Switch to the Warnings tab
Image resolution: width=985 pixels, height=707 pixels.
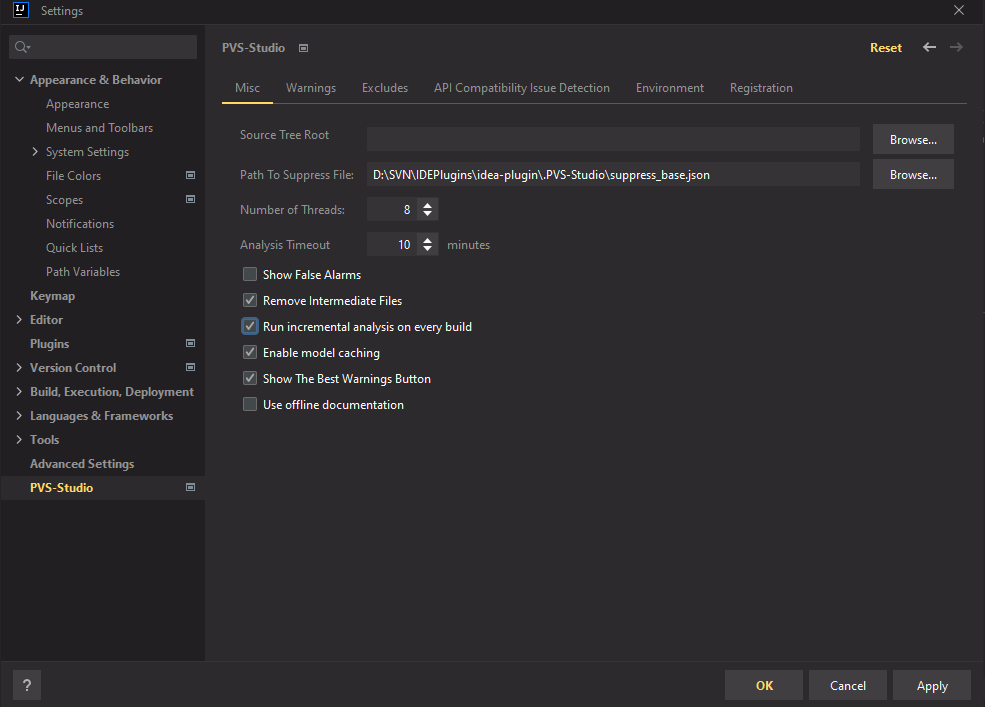tap(310, 88)
